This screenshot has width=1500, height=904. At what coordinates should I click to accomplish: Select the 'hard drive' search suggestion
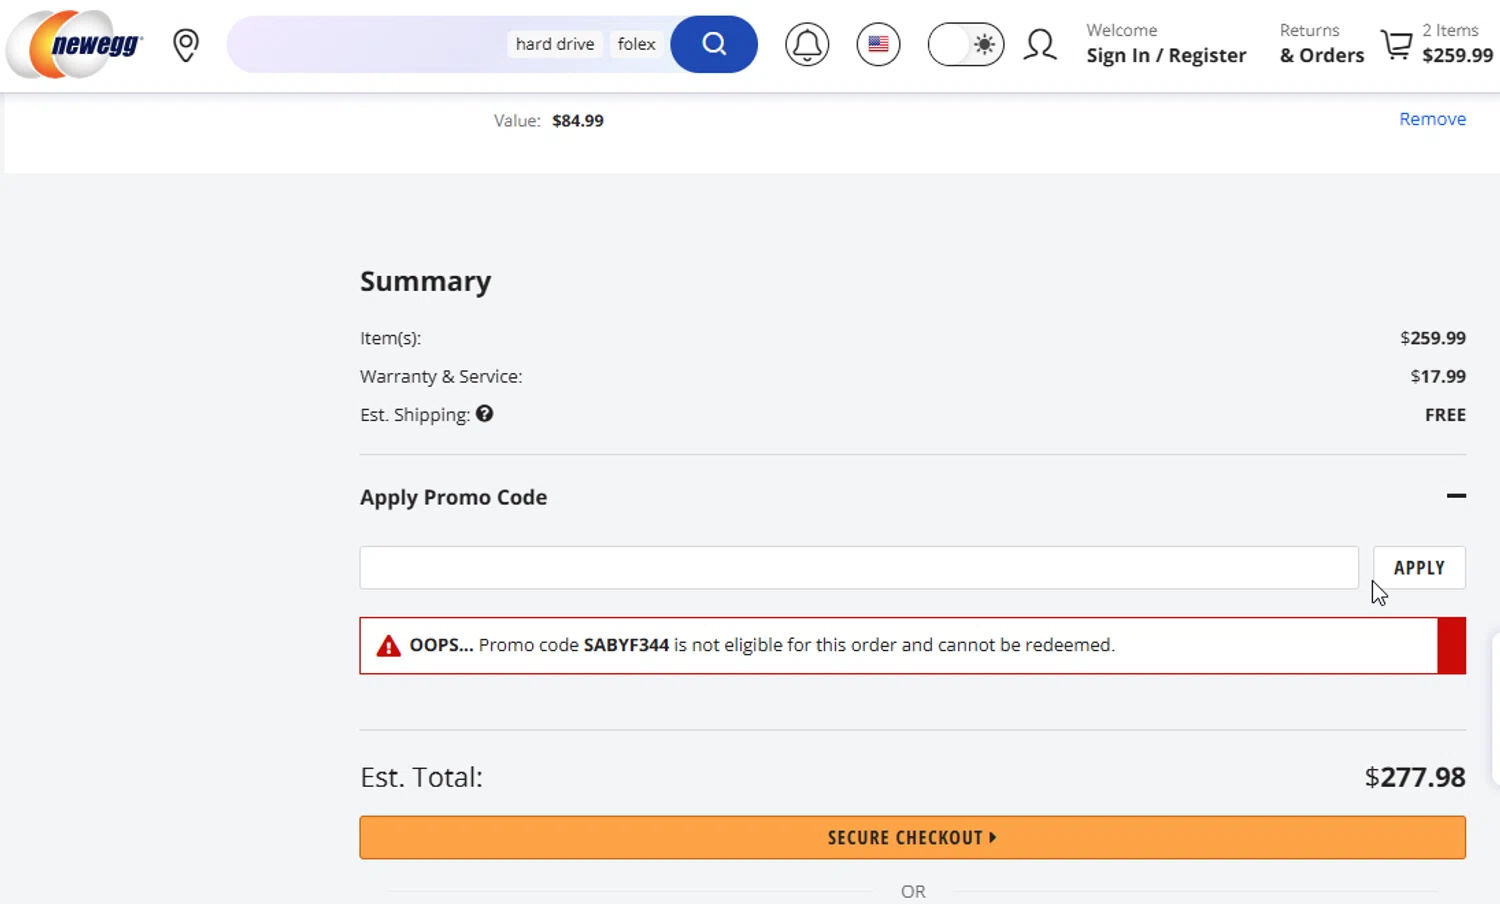pos(555,44)
